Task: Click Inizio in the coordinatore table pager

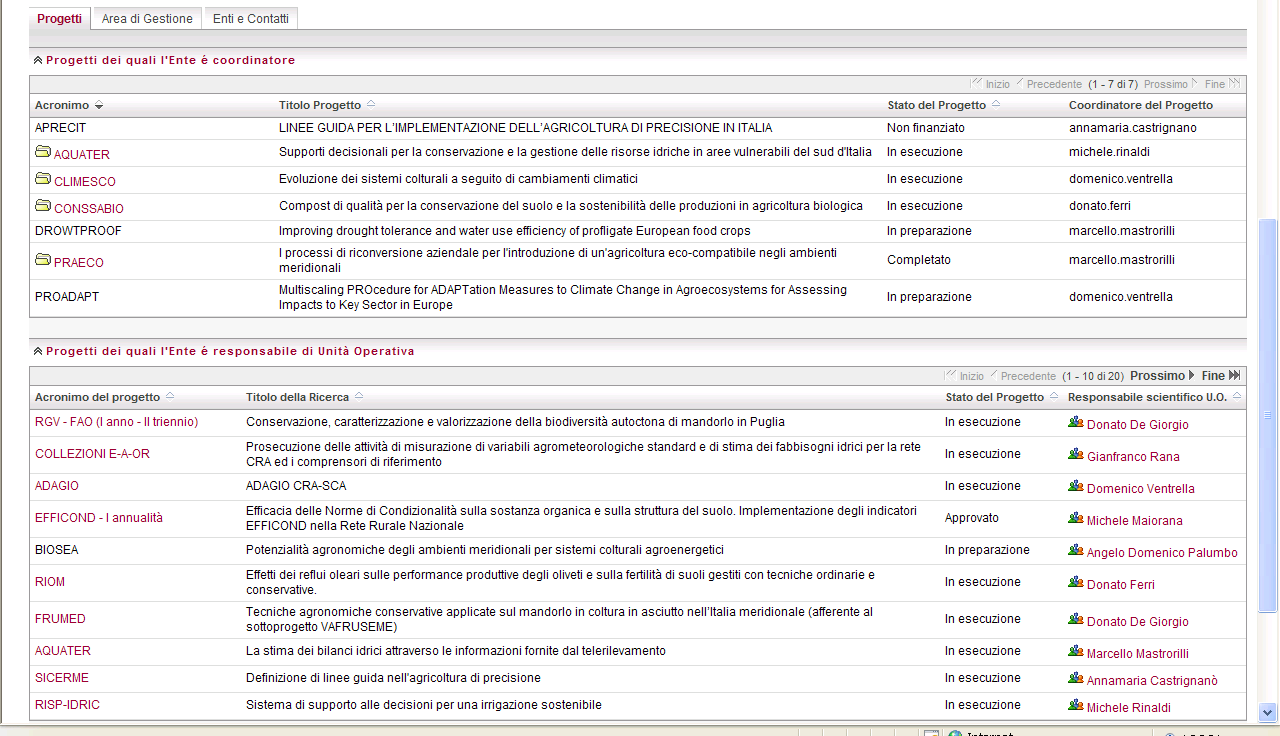Action: (990, 84)
